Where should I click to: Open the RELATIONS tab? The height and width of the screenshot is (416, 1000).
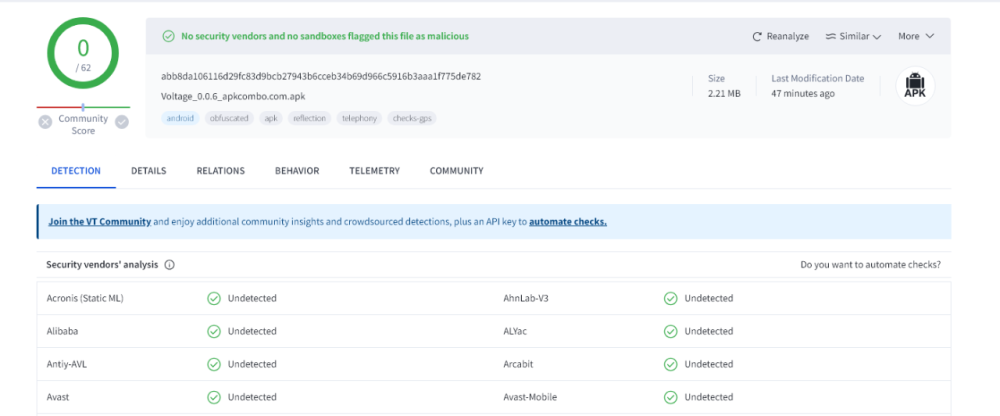tap(221, 171)
